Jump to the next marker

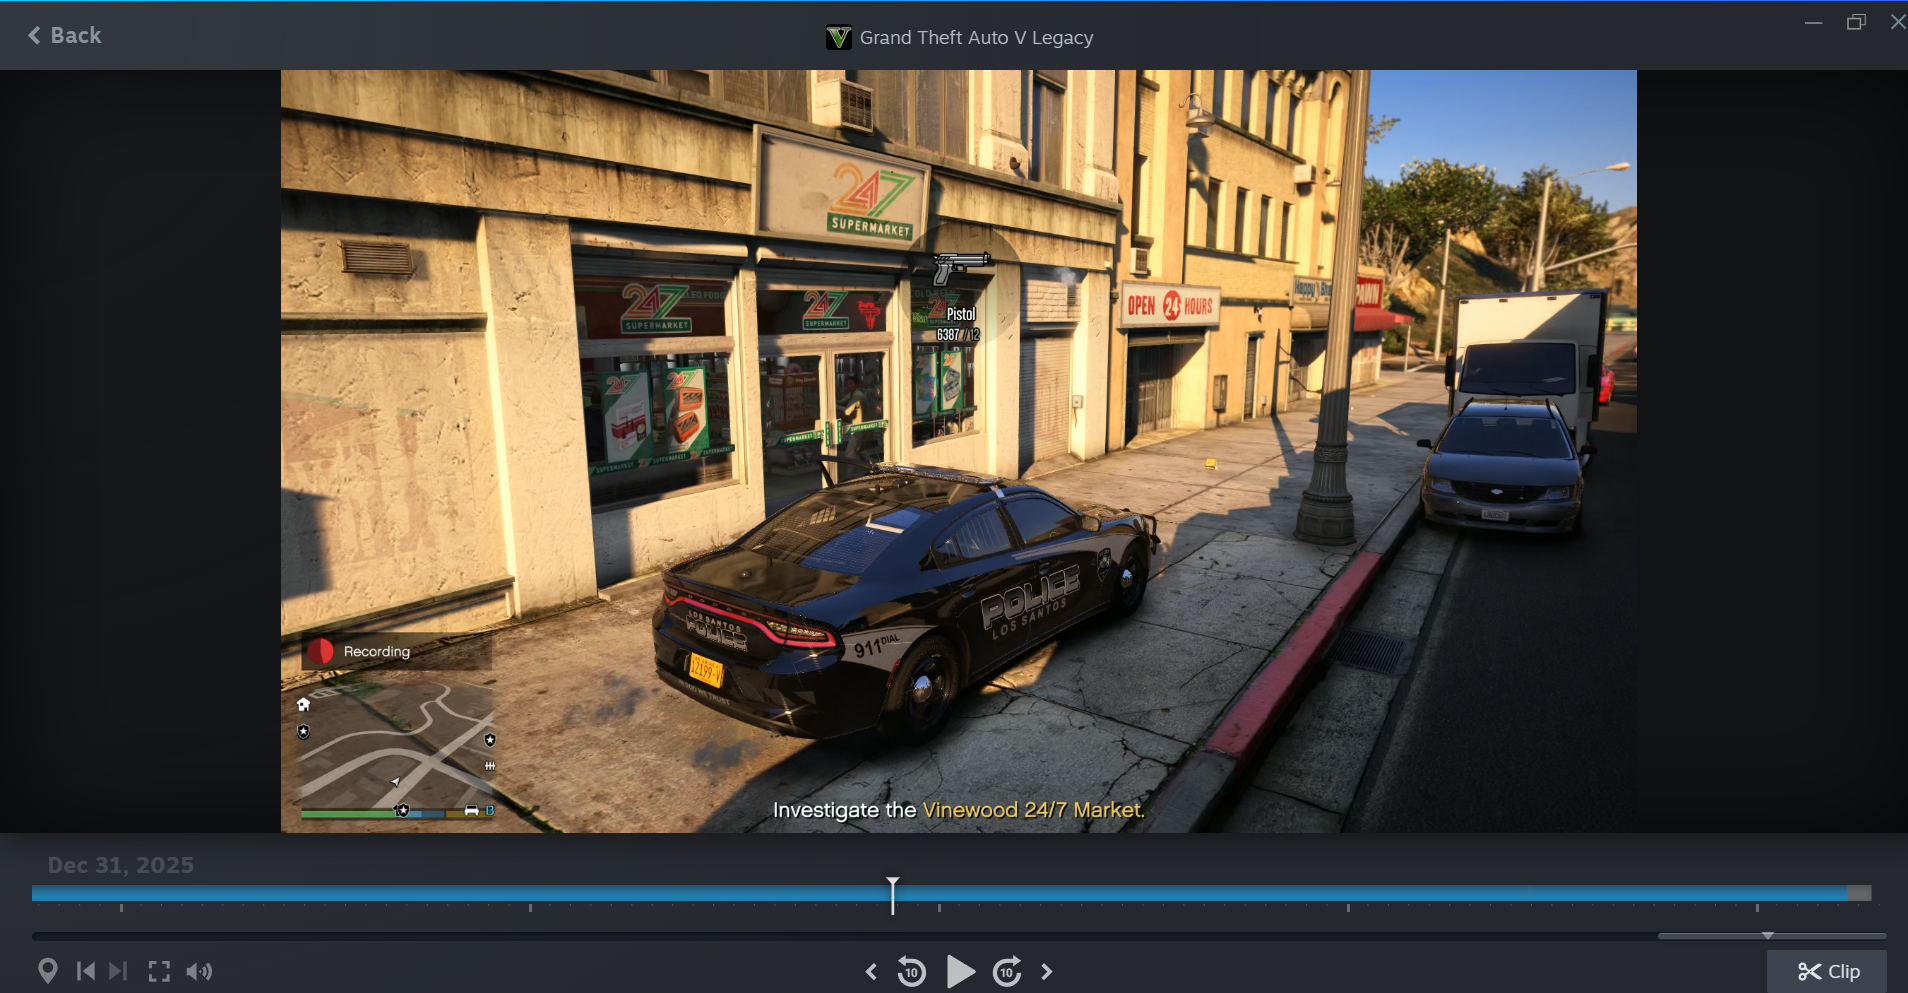click(118, 971)
